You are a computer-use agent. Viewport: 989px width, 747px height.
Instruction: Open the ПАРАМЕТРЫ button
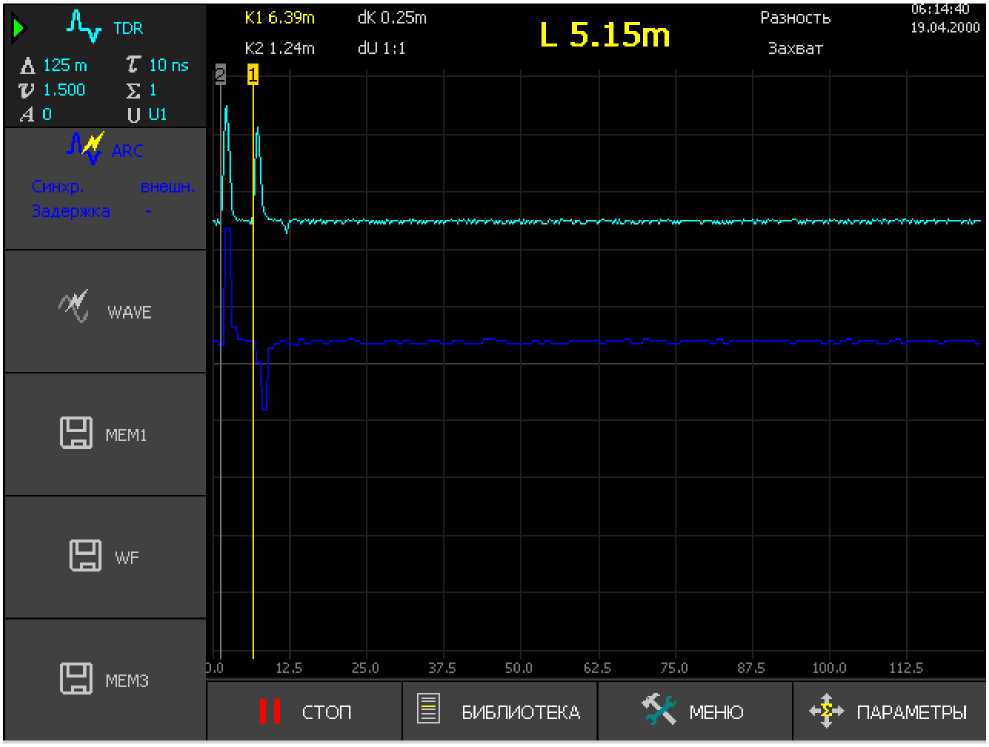tap(889, 710)
